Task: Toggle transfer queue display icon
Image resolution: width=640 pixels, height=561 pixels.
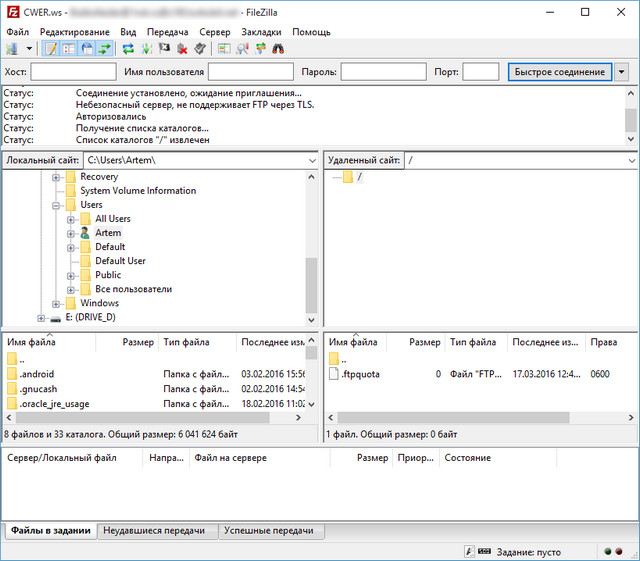Action: [104, 48]
